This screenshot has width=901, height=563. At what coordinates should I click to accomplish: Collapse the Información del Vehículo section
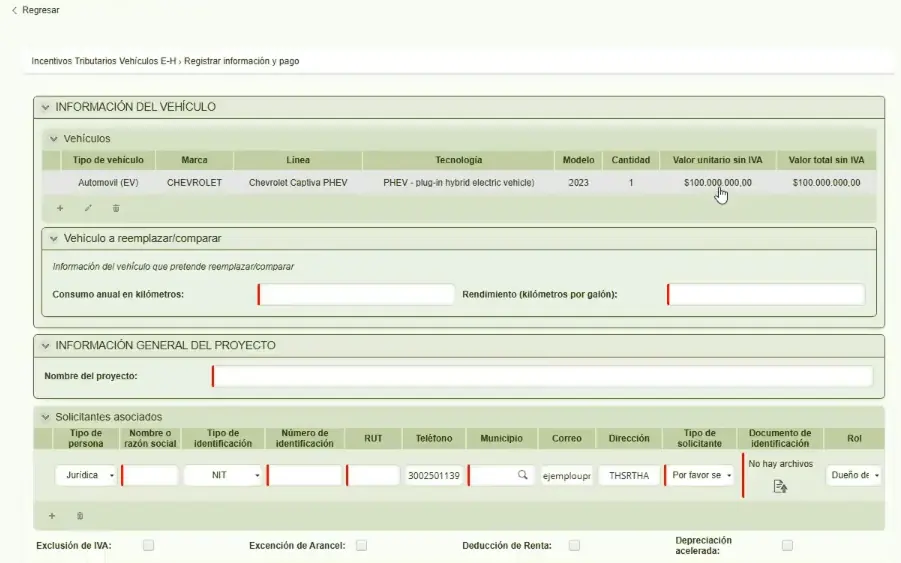point(45,107)
